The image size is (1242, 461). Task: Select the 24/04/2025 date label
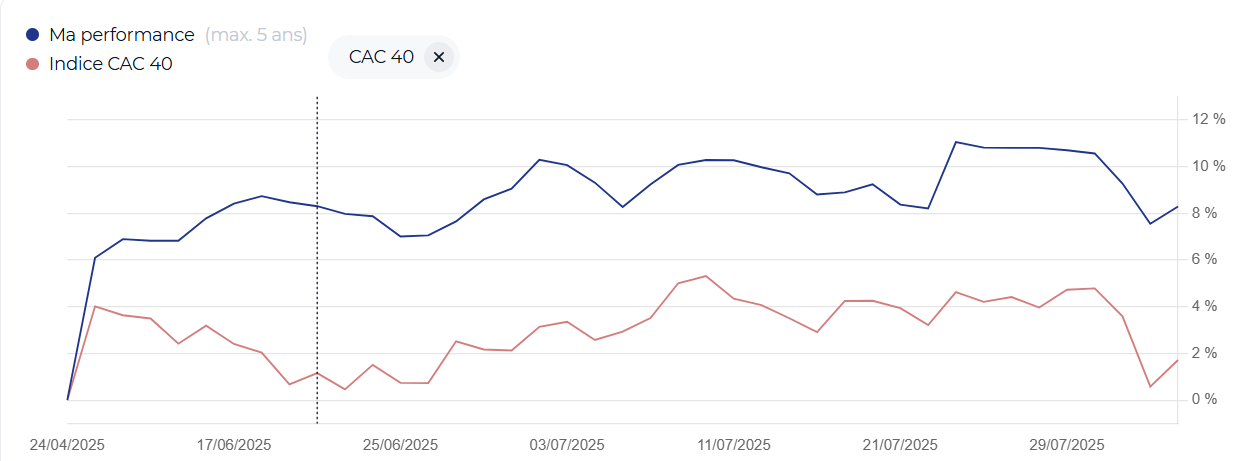(67, 445)
